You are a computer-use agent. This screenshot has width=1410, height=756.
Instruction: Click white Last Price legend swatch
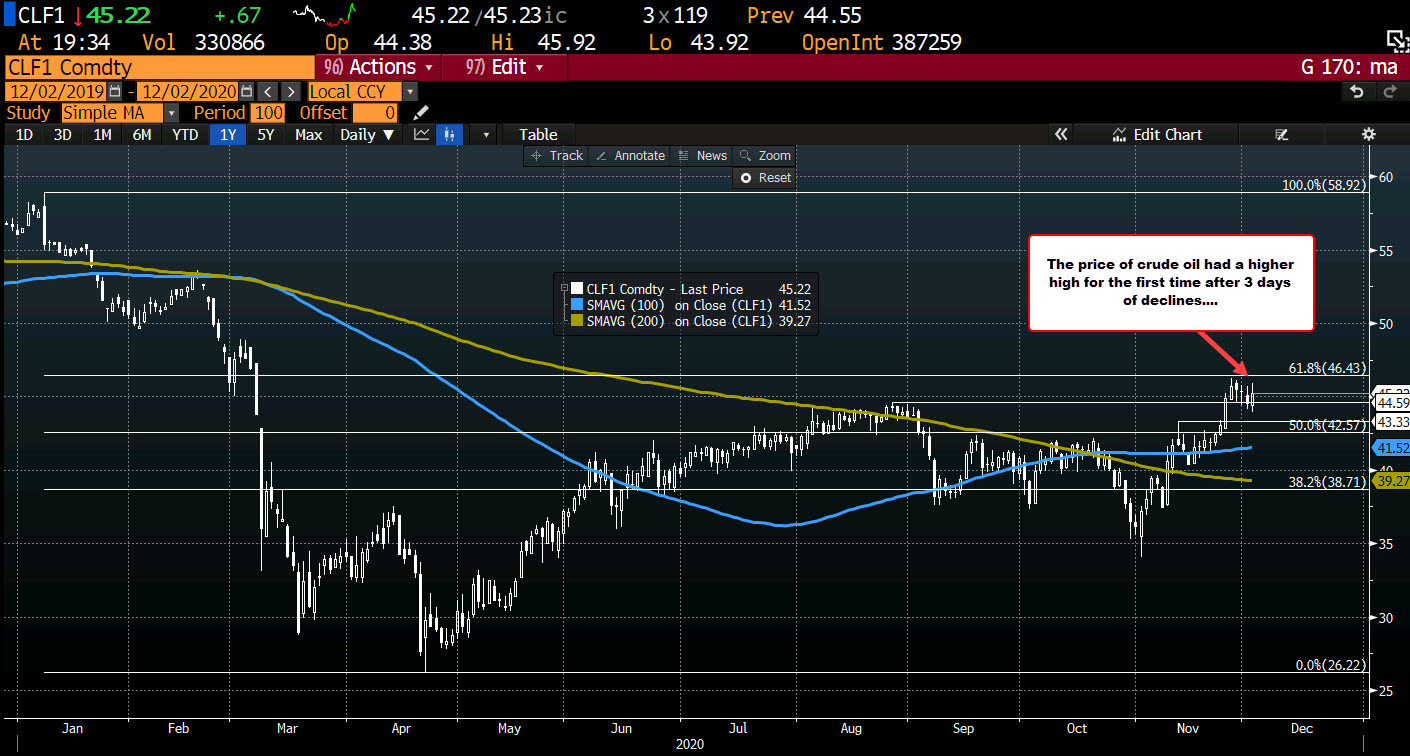(578, 289)
